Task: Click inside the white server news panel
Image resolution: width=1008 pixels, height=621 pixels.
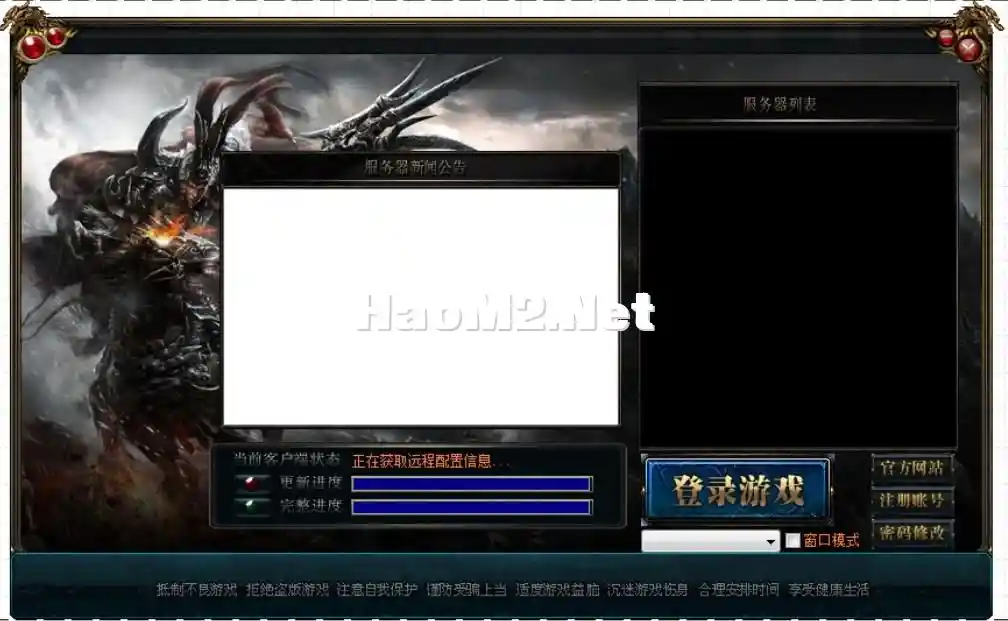Action: (x=420, y=307)
